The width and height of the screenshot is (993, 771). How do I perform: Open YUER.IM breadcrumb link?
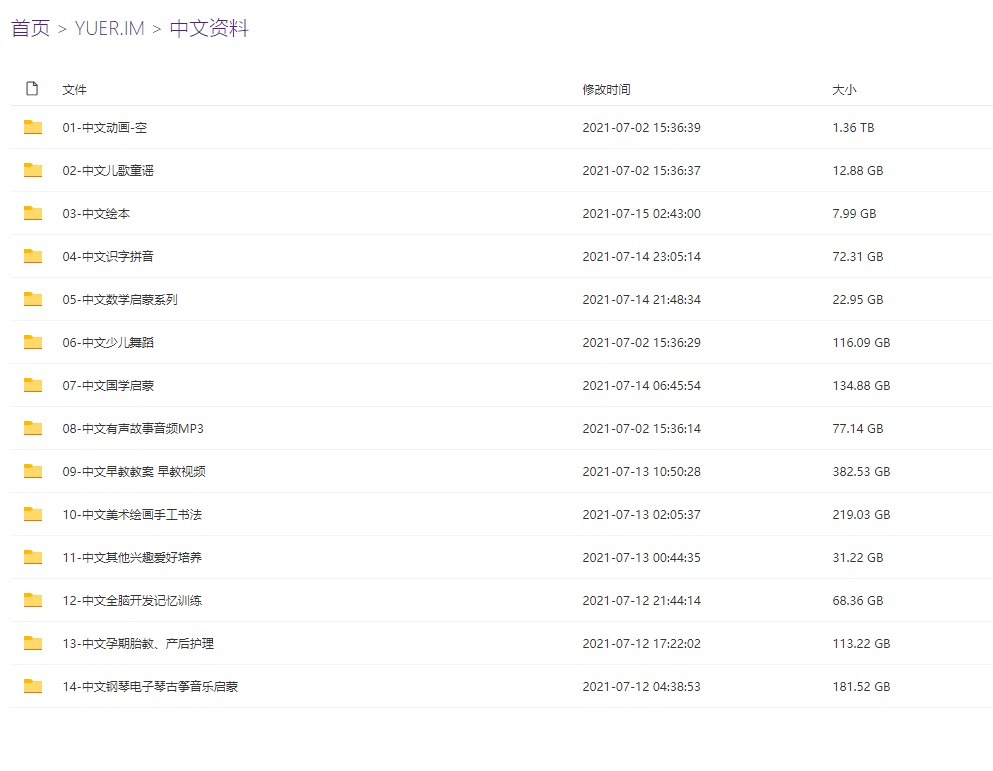tap(110, 29)
